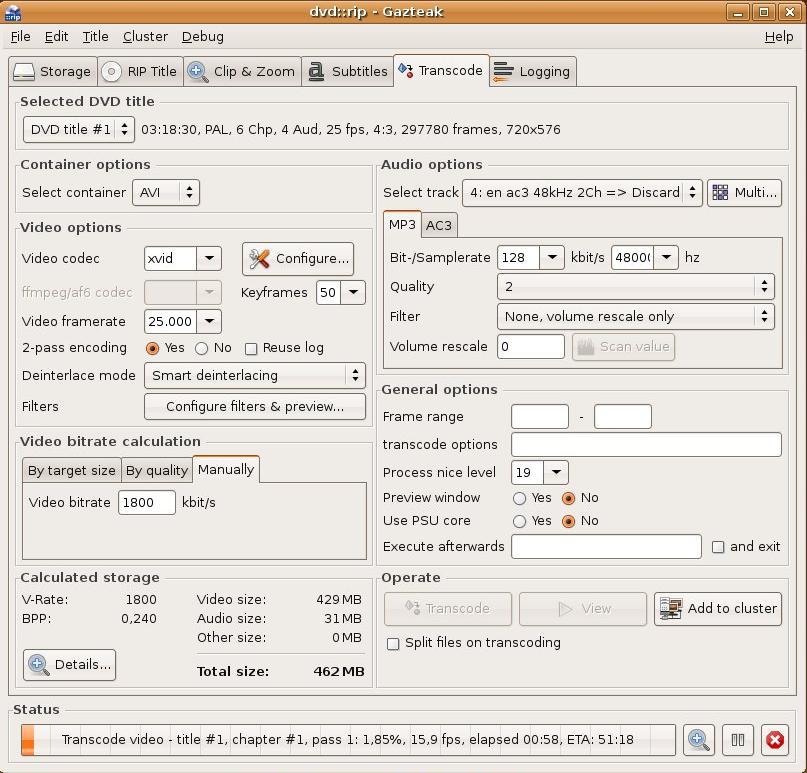Select No for 2-pass encoding
Screen dimensions: 807x773
pyautogui.click(x=202, y=348)
